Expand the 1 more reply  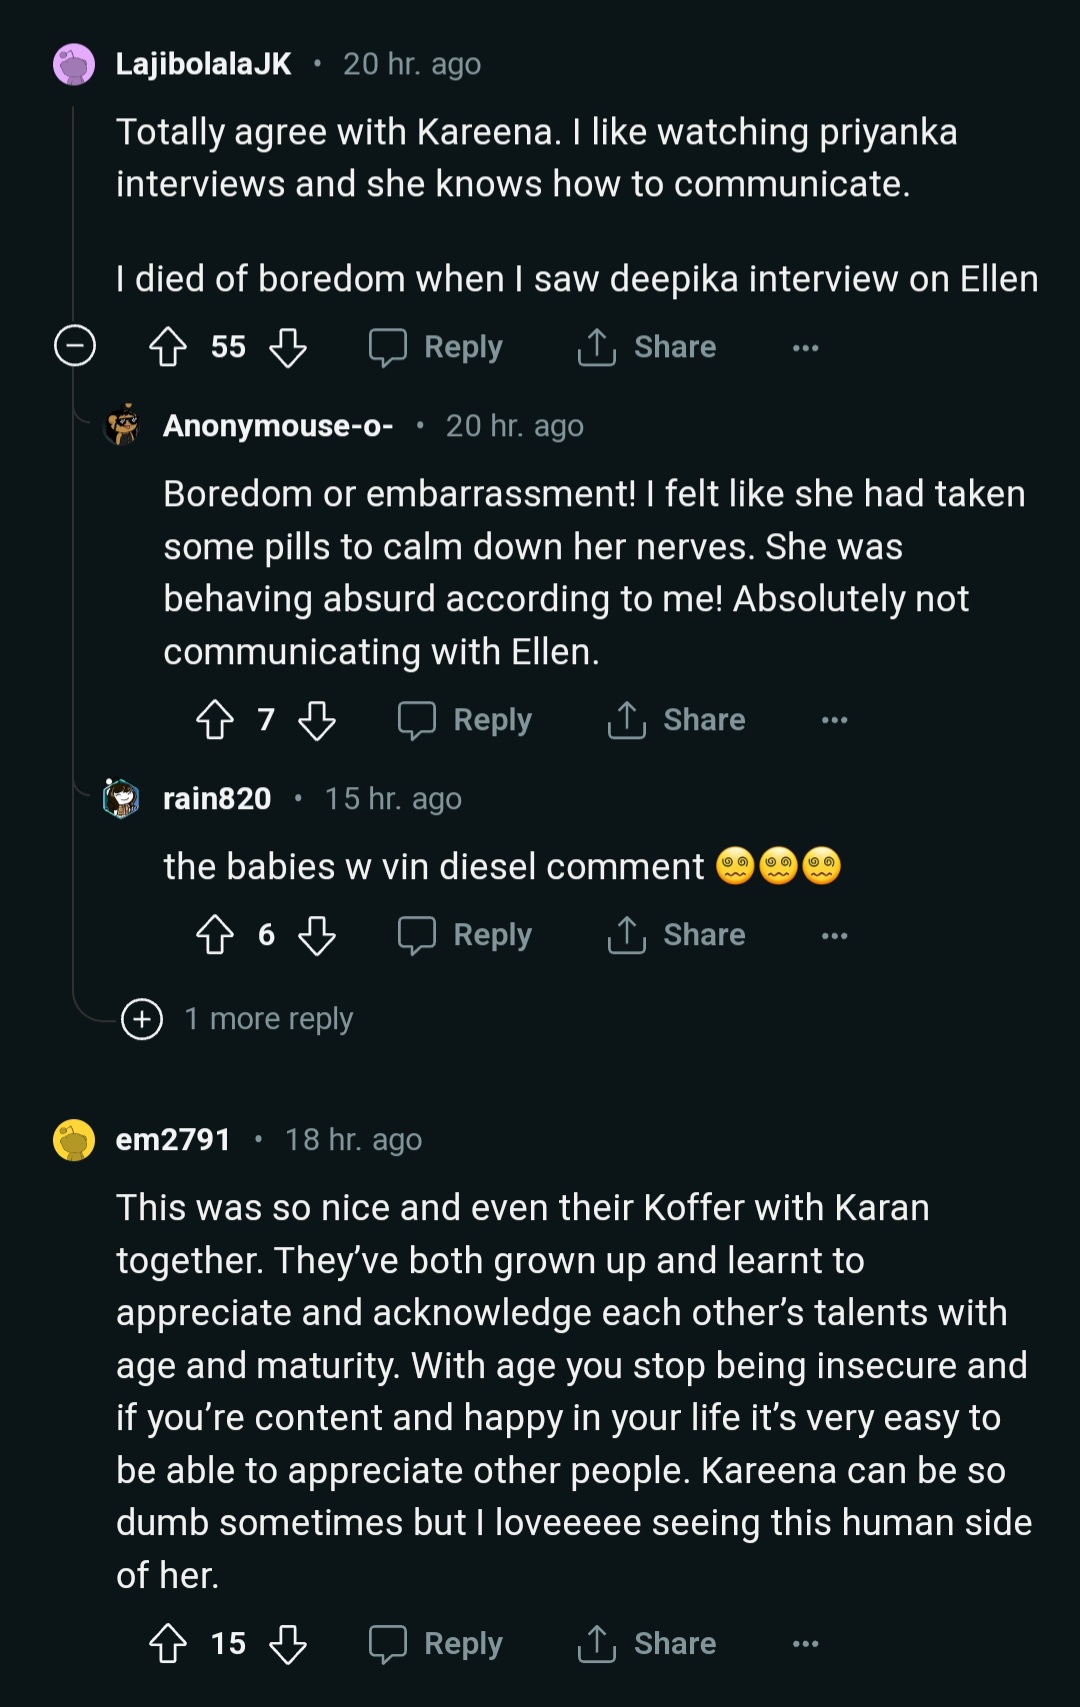tap(142, 1019)
